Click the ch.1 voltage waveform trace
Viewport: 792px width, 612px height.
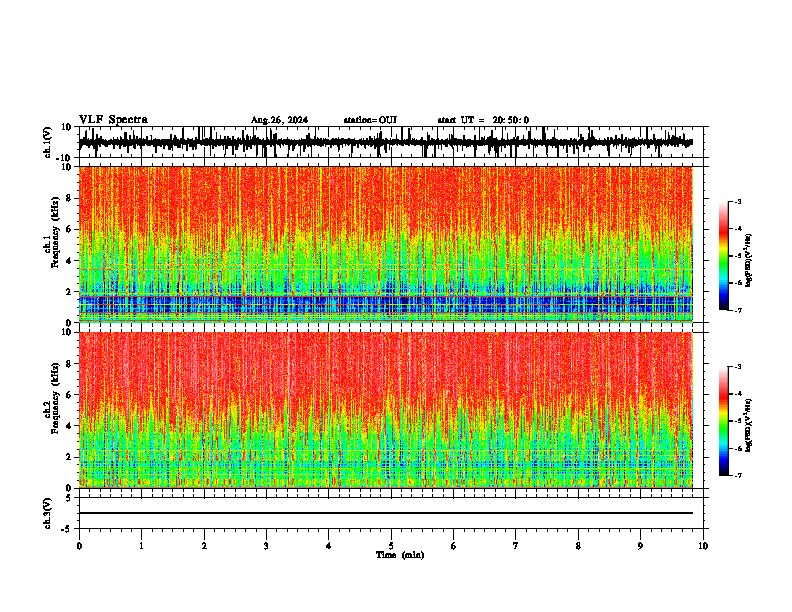click(385, 142)
